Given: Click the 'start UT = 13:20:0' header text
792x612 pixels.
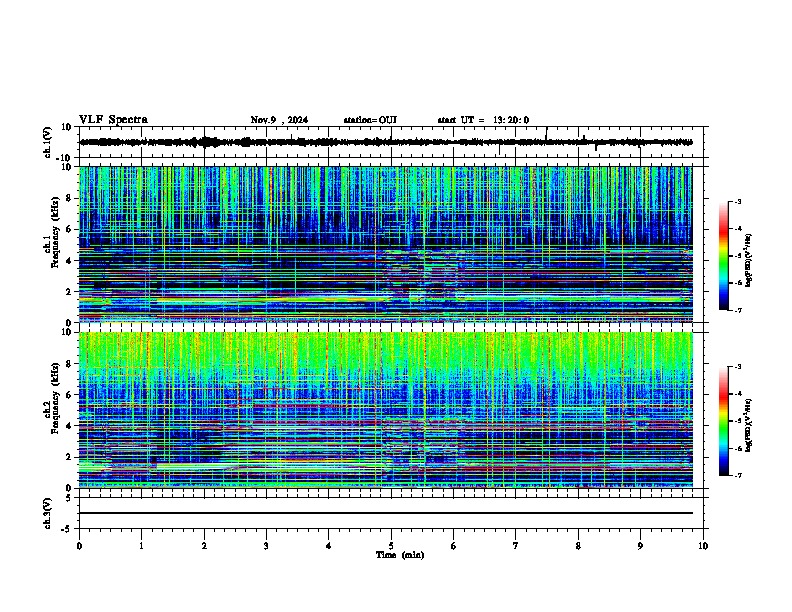Looking at the screenshot, I should click(483, 120).
